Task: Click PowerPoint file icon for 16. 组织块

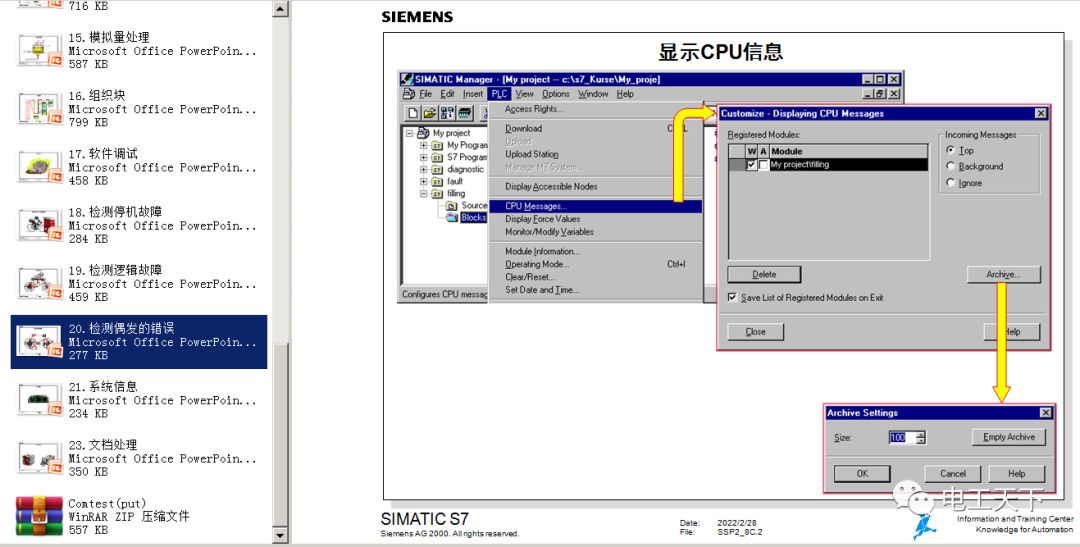Action: tap(40, 109)
